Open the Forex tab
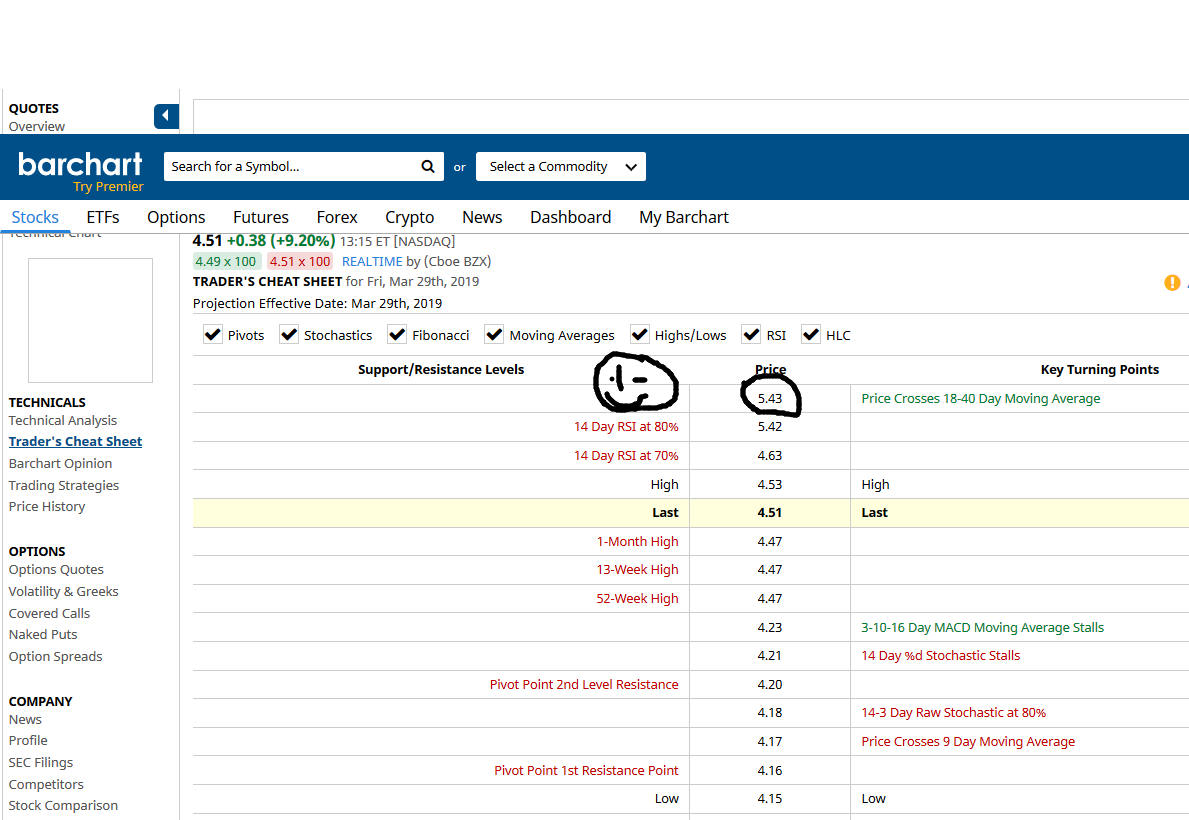Viewport: 1189px width, 820px height. pos(337,217)
